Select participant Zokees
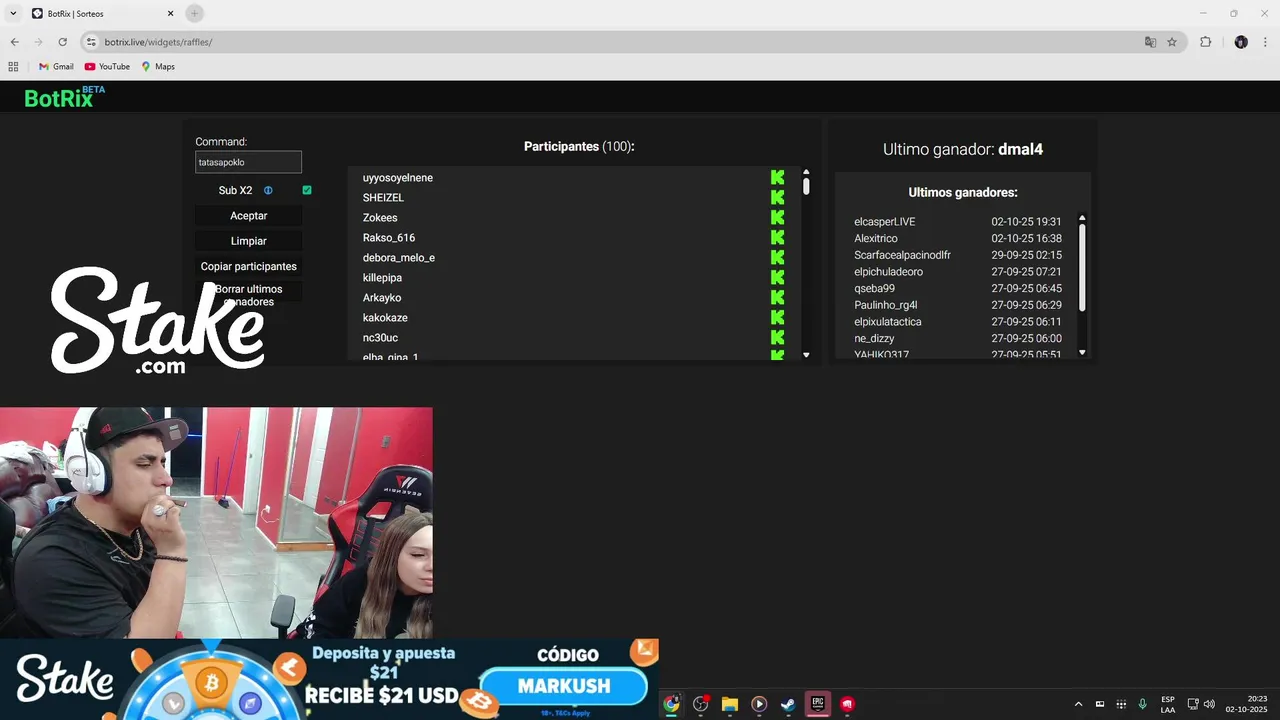Image resolution: width=1280 pixels, height=720 pixels. coord(380,218)
